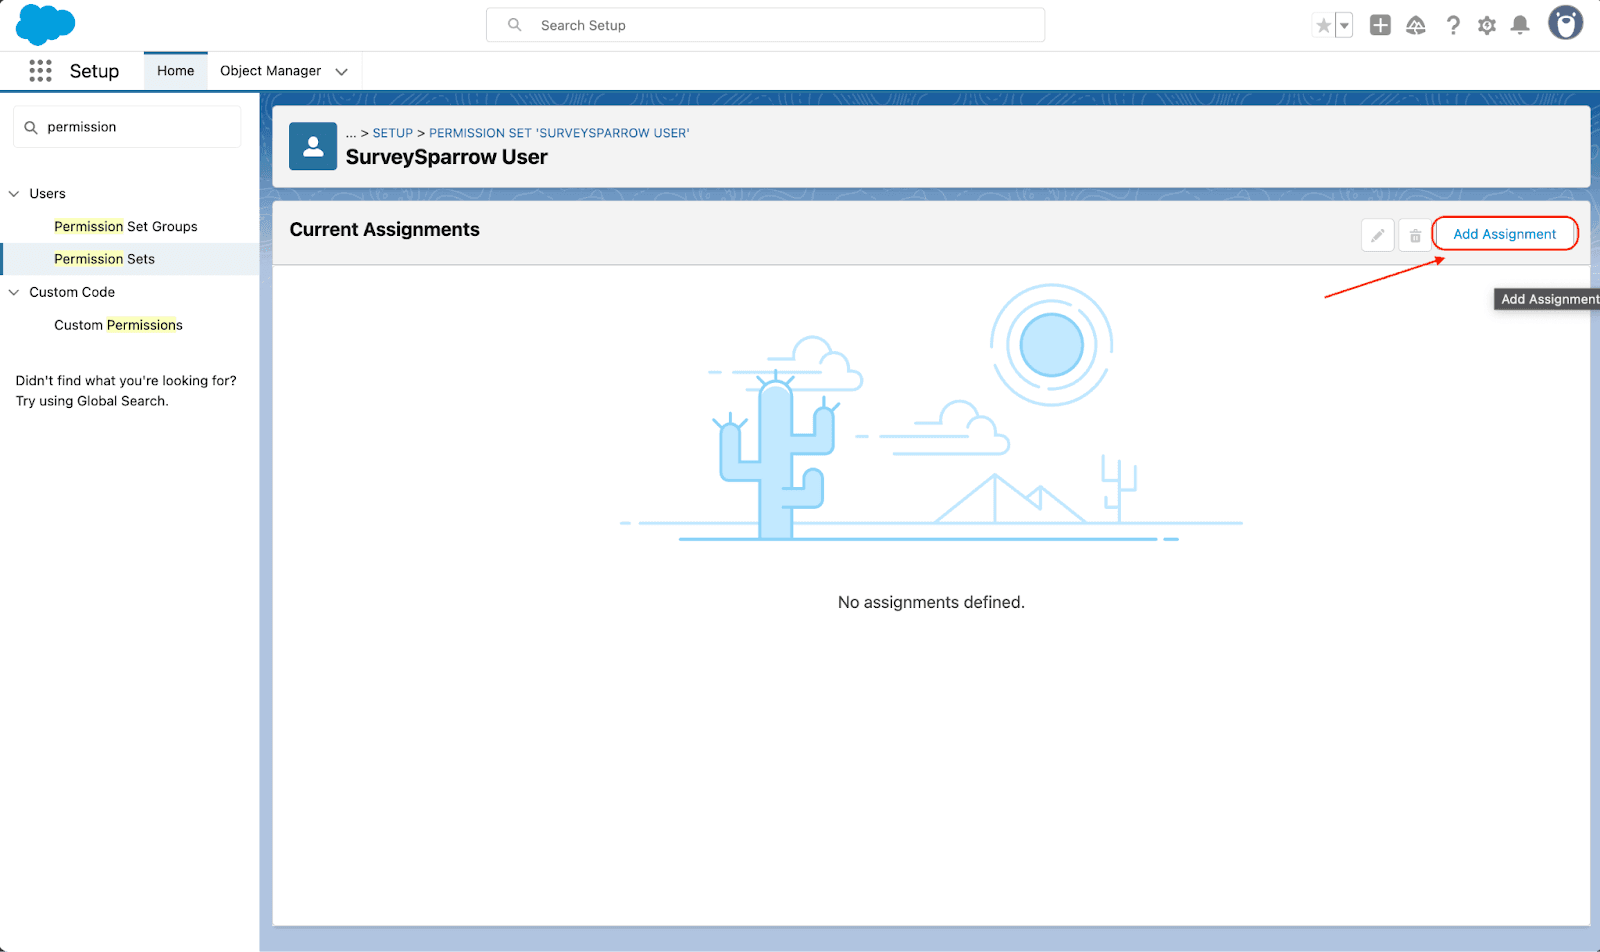Click the trash delete assignment icon
Viewport: 1600px width, 952px height.
pos(1415,235)
